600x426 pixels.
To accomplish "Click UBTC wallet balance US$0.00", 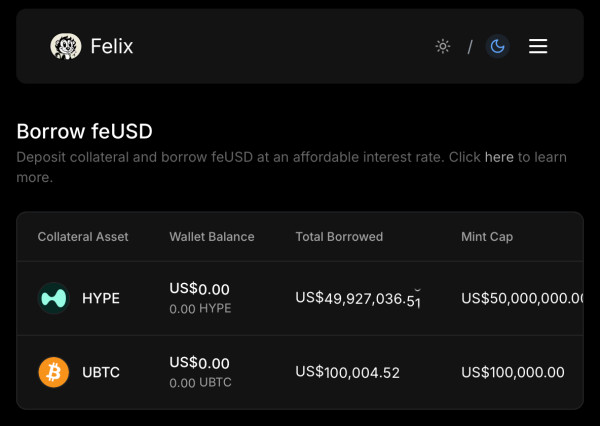I will click(x=200, y=363).
